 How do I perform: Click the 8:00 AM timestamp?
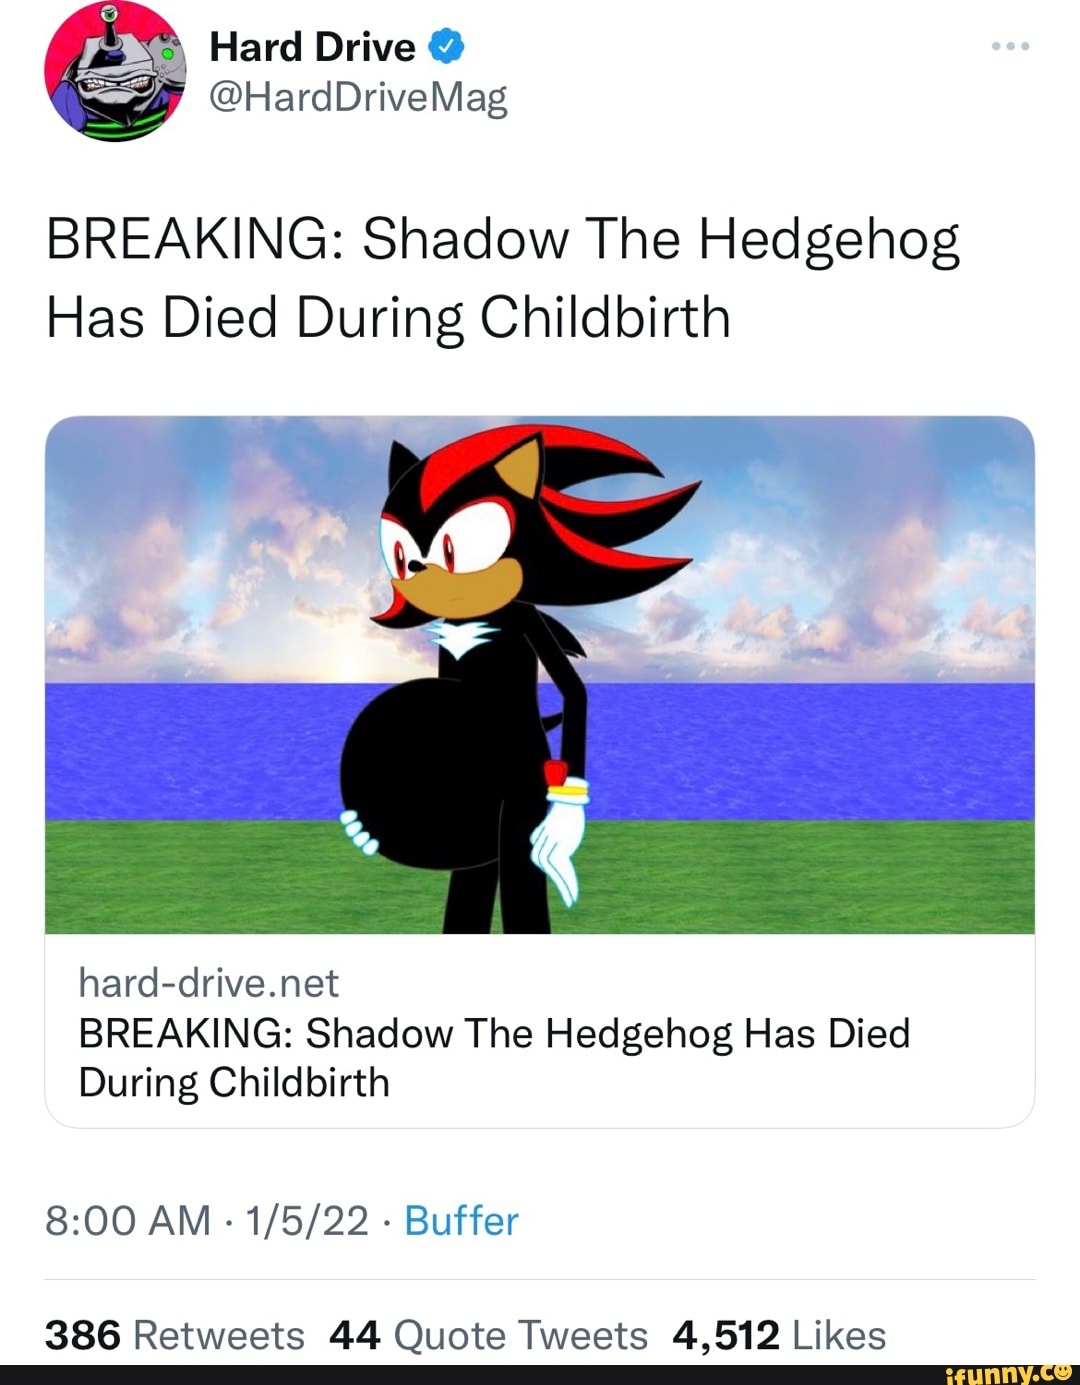[127, 1221]
